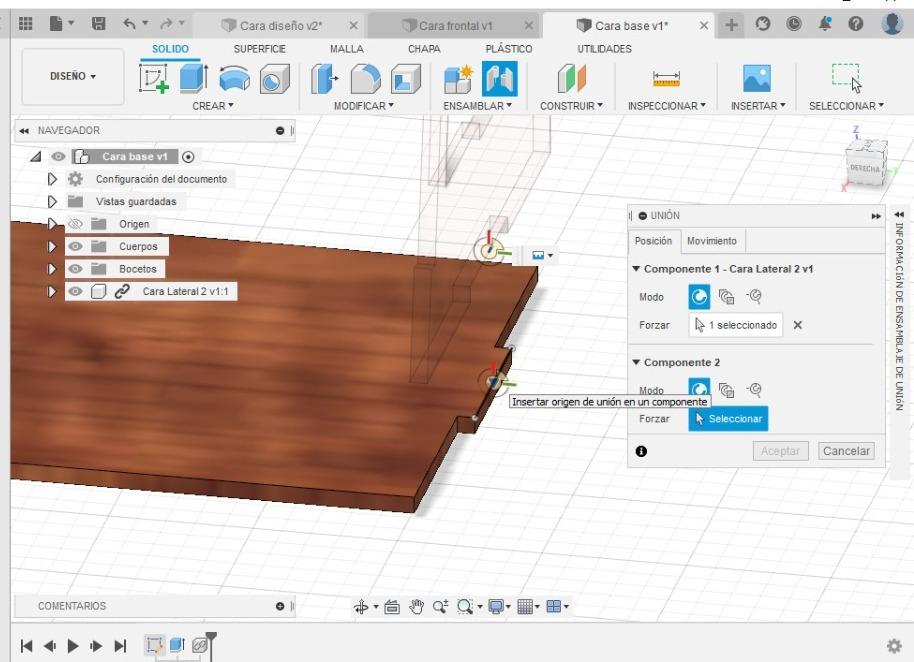
Task: Toggle visibility of Cuerpos folder
Action: coord(75,247)
